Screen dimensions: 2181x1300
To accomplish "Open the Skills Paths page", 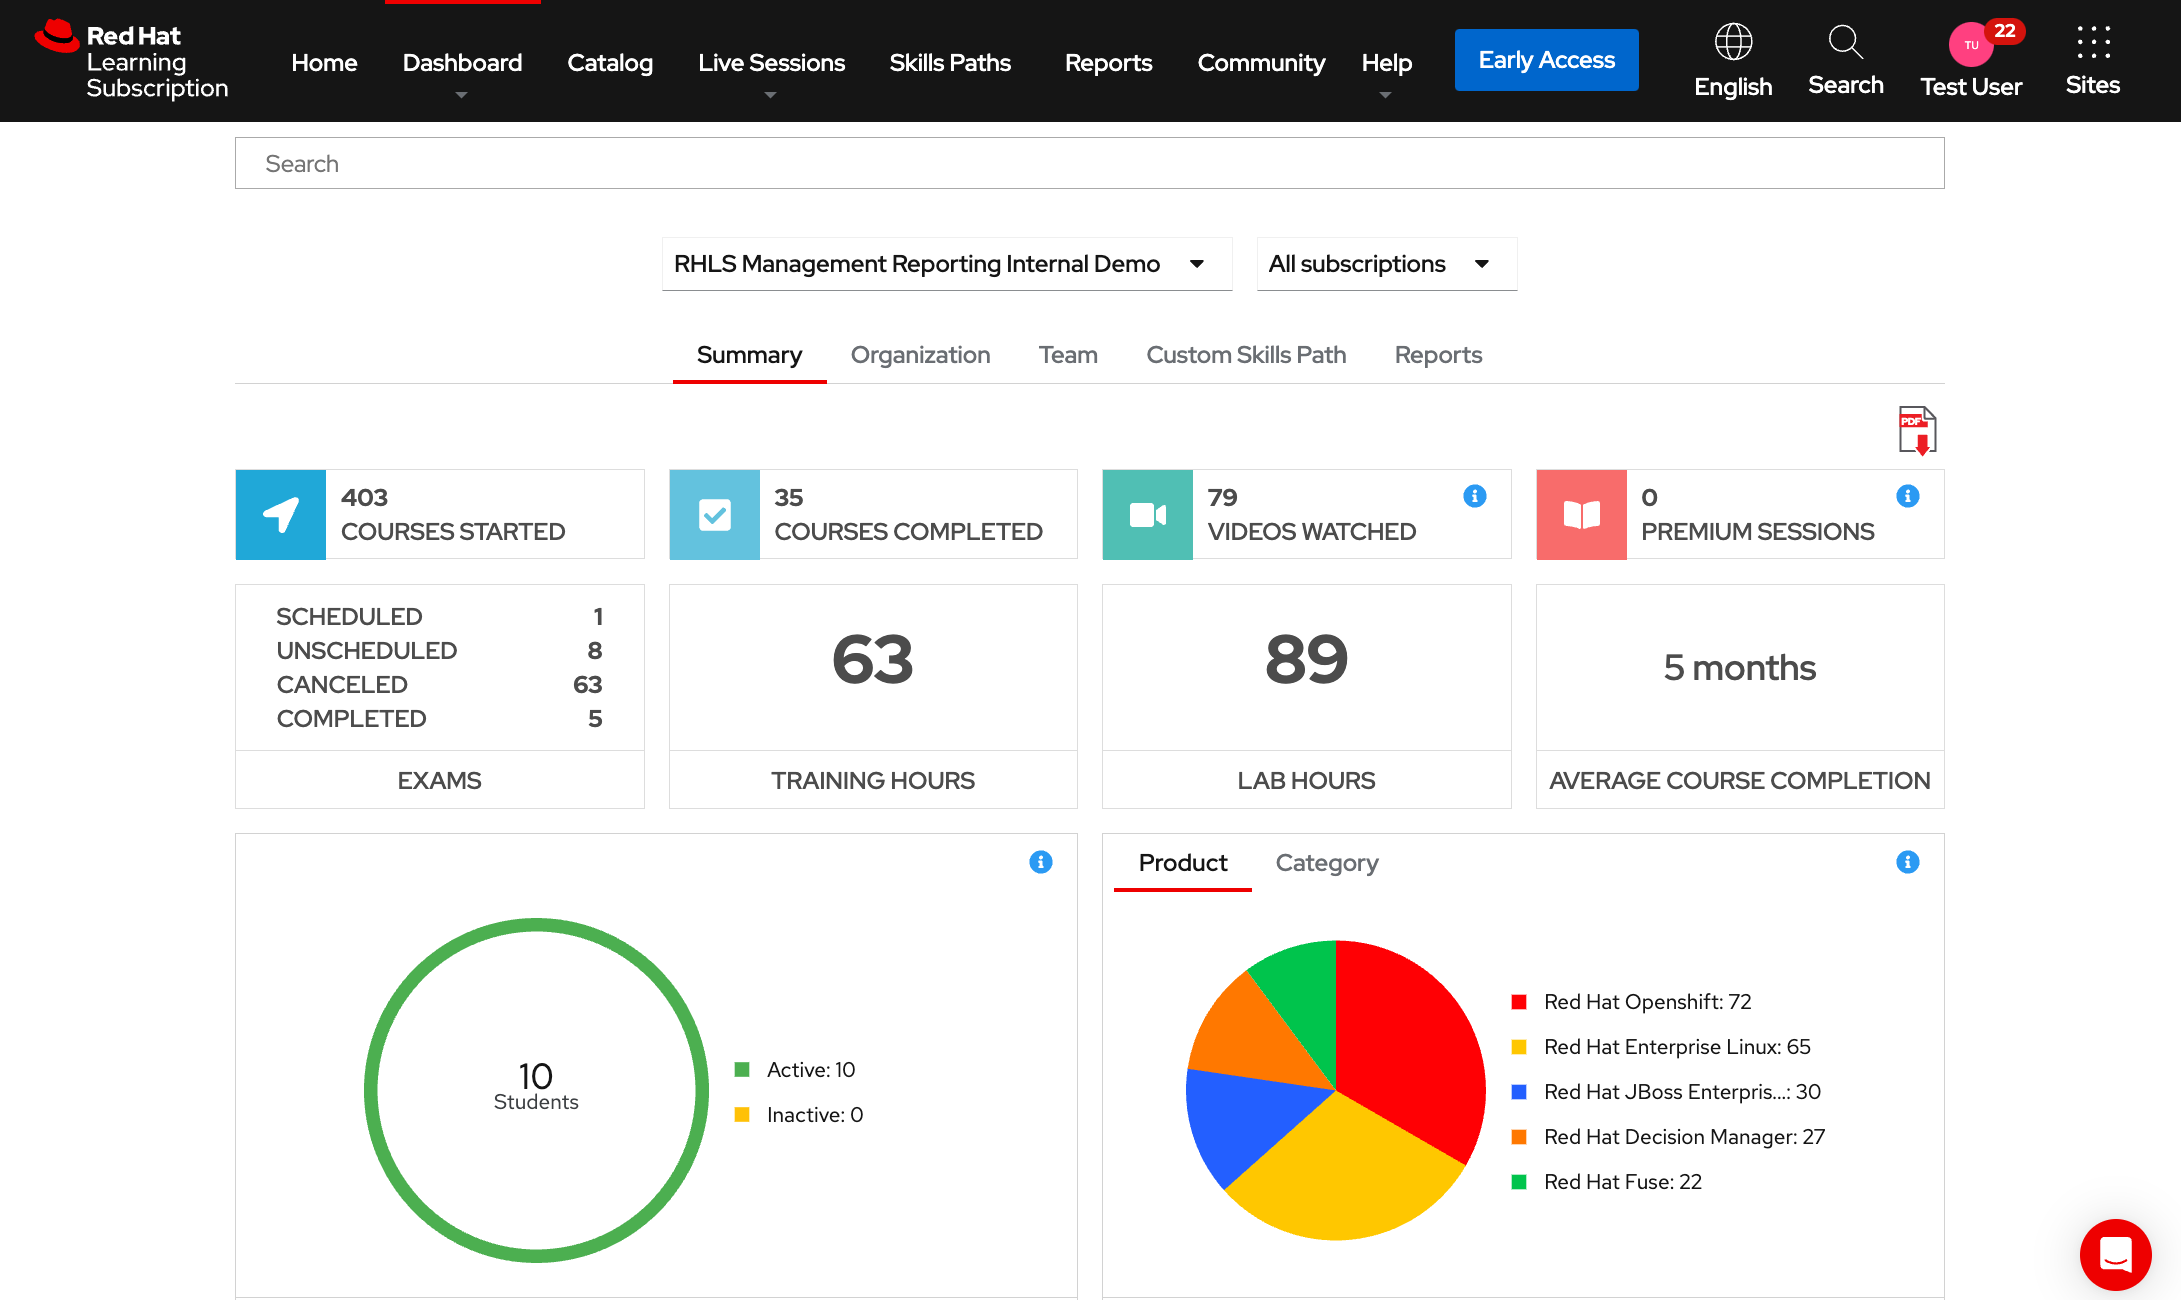I will pos(950,62).
